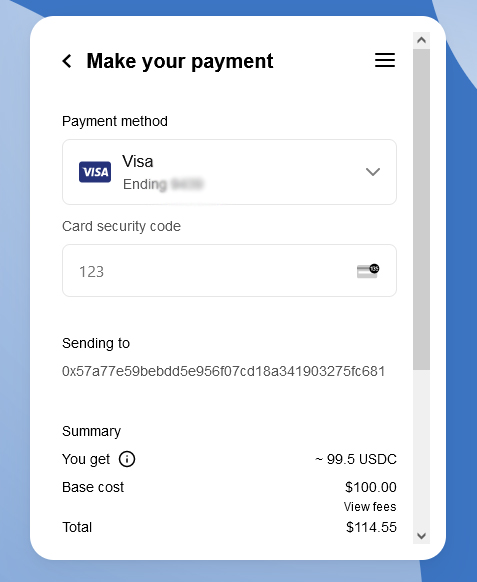
Task: Click the Make your payment heading
Action: pos(180,61)
